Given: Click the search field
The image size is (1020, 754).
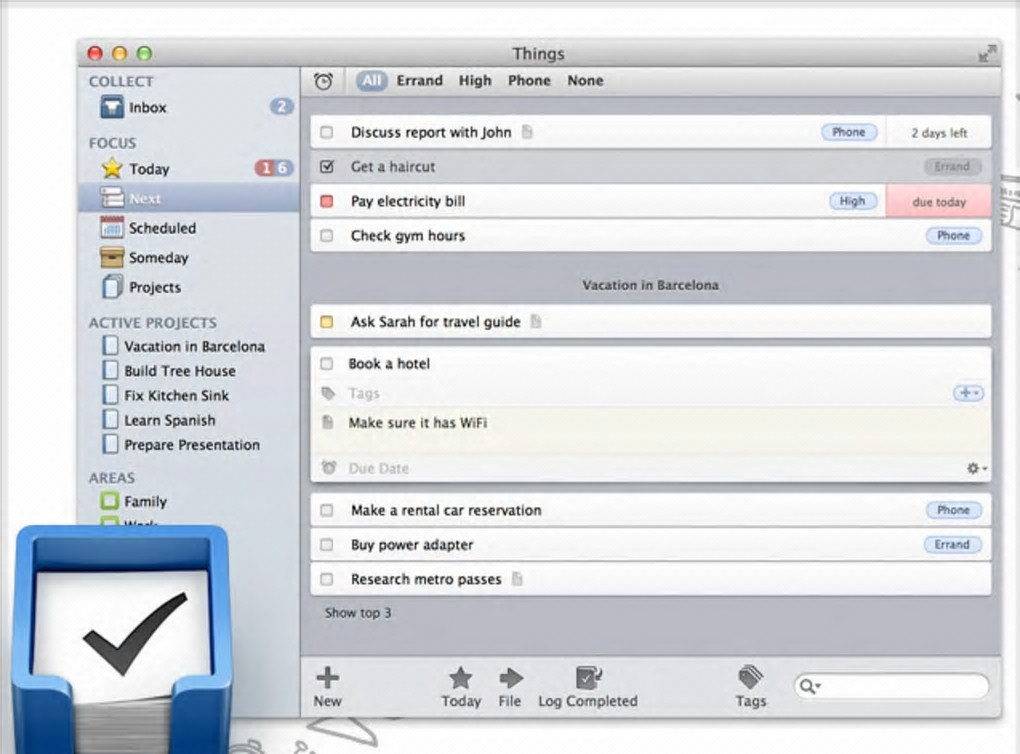Looking at the screenshot, I should tap(891, 686).
